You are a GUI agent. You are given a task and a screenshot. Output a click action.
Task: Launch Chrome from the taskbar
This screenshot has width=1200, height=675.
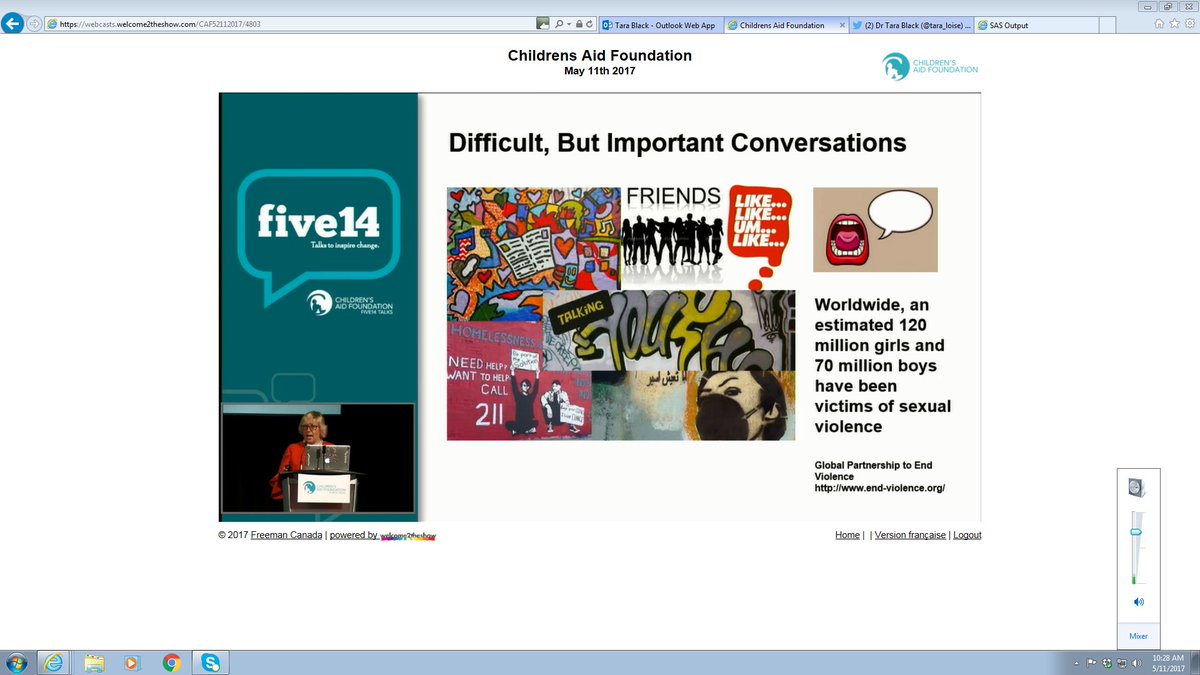(x=170, y=661)
